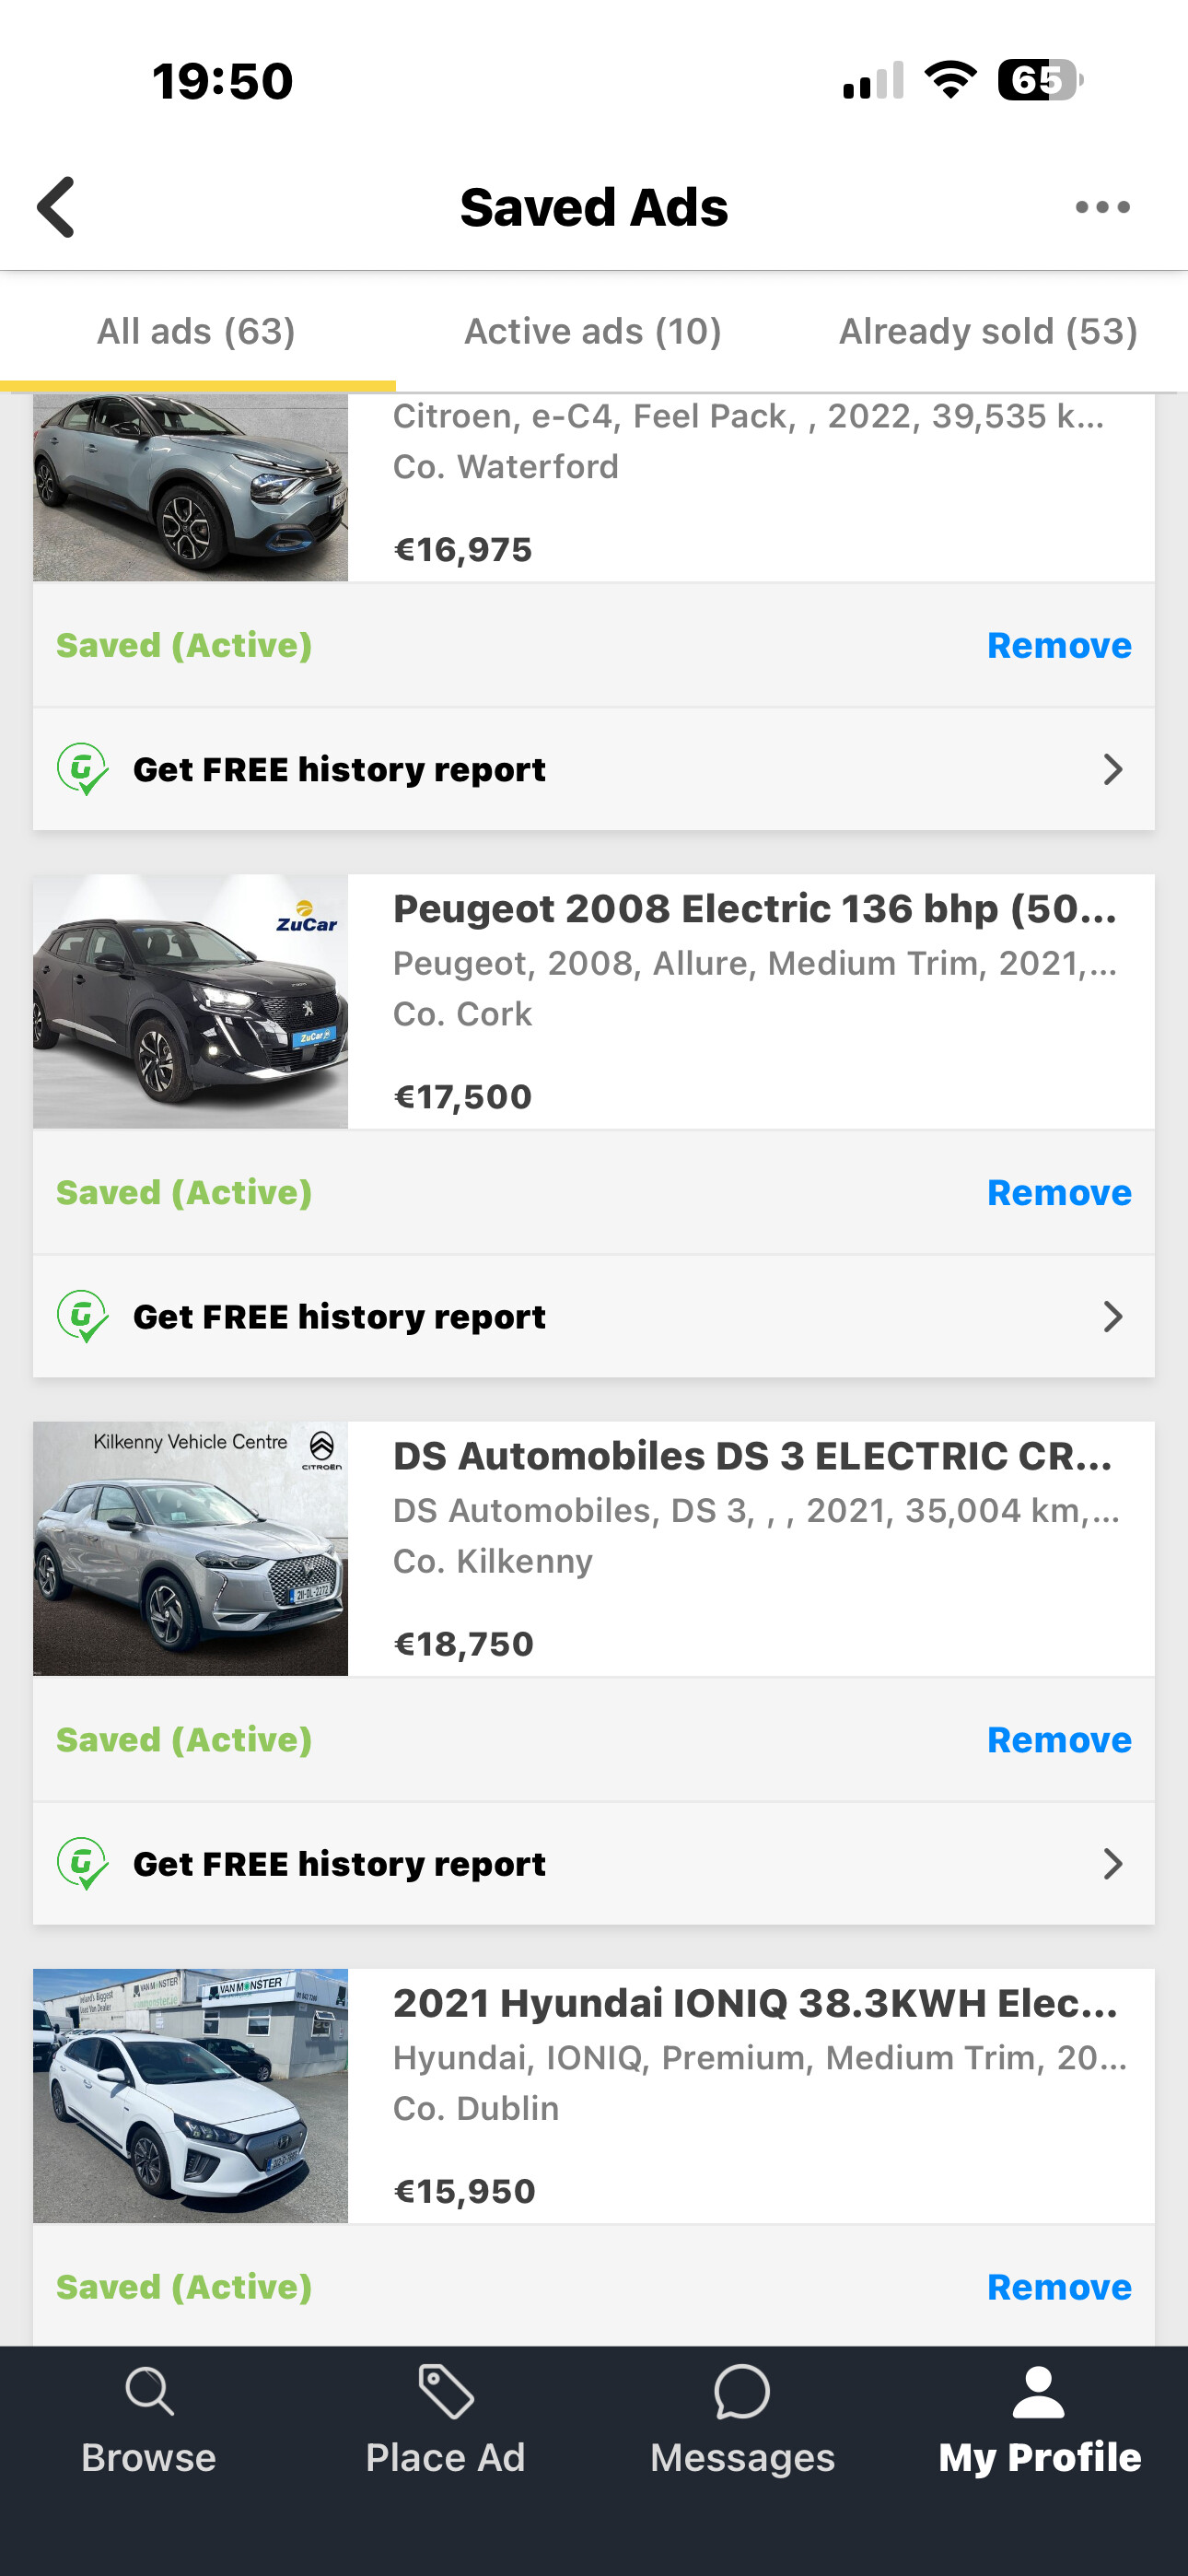Tap history report badge icon under Peugeot 2008
Screen dimensions: 1188x2576
click(82, 1316)
